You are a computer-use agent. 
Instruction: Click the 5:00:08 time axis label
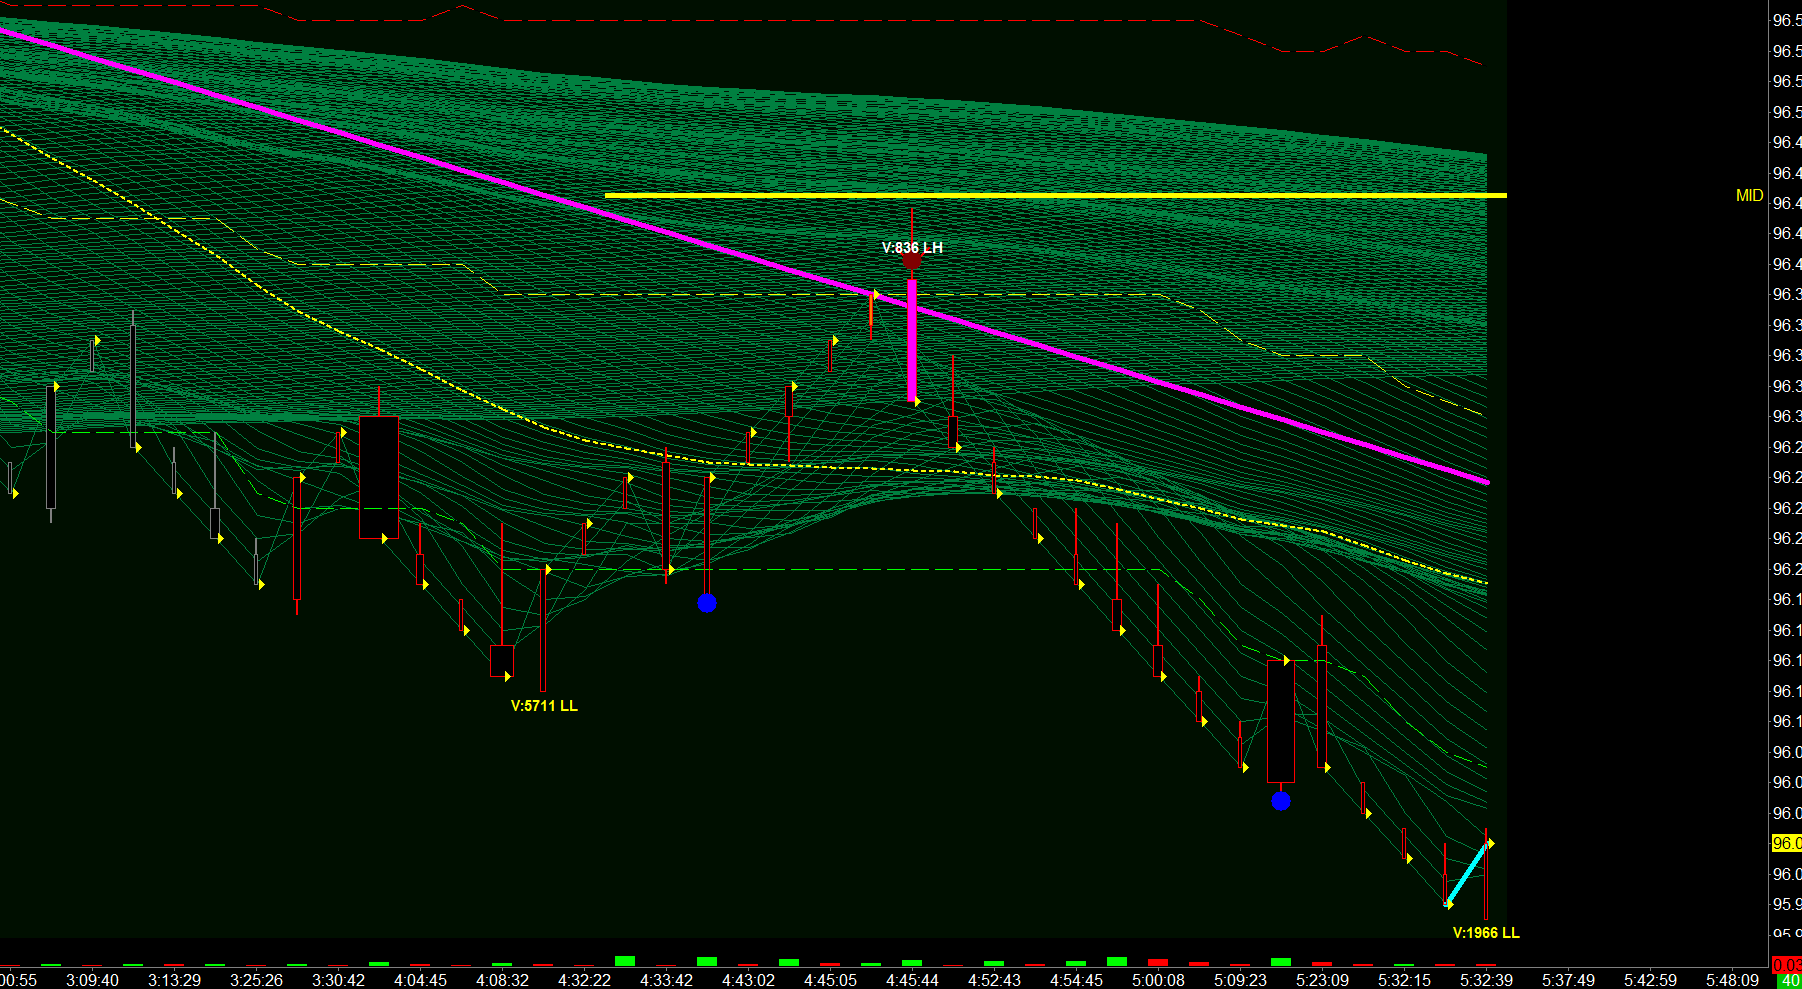(1158, 980)
